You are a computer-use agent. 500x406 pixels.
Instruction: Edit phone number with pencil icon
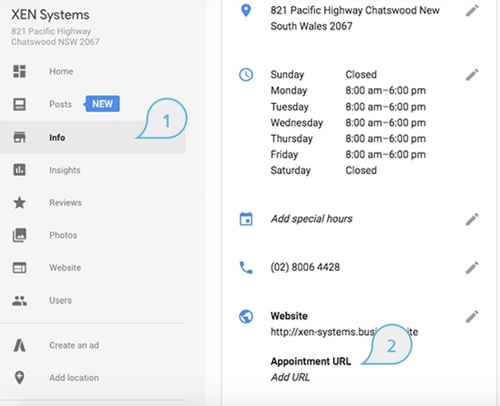[x=472, y=268]
